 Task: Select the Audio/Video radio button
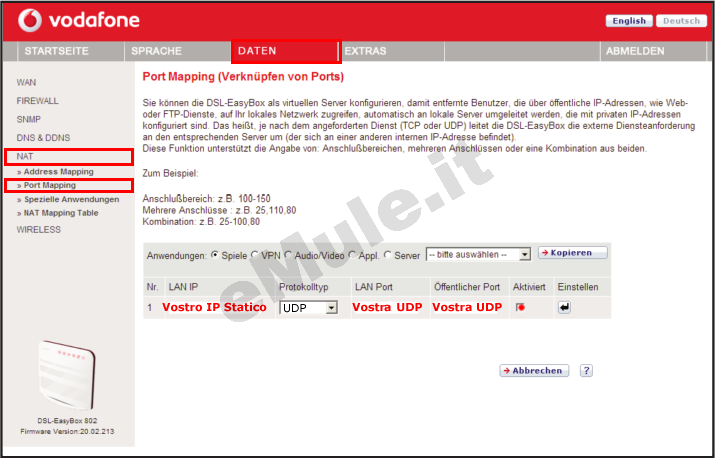tap(288, 255)
